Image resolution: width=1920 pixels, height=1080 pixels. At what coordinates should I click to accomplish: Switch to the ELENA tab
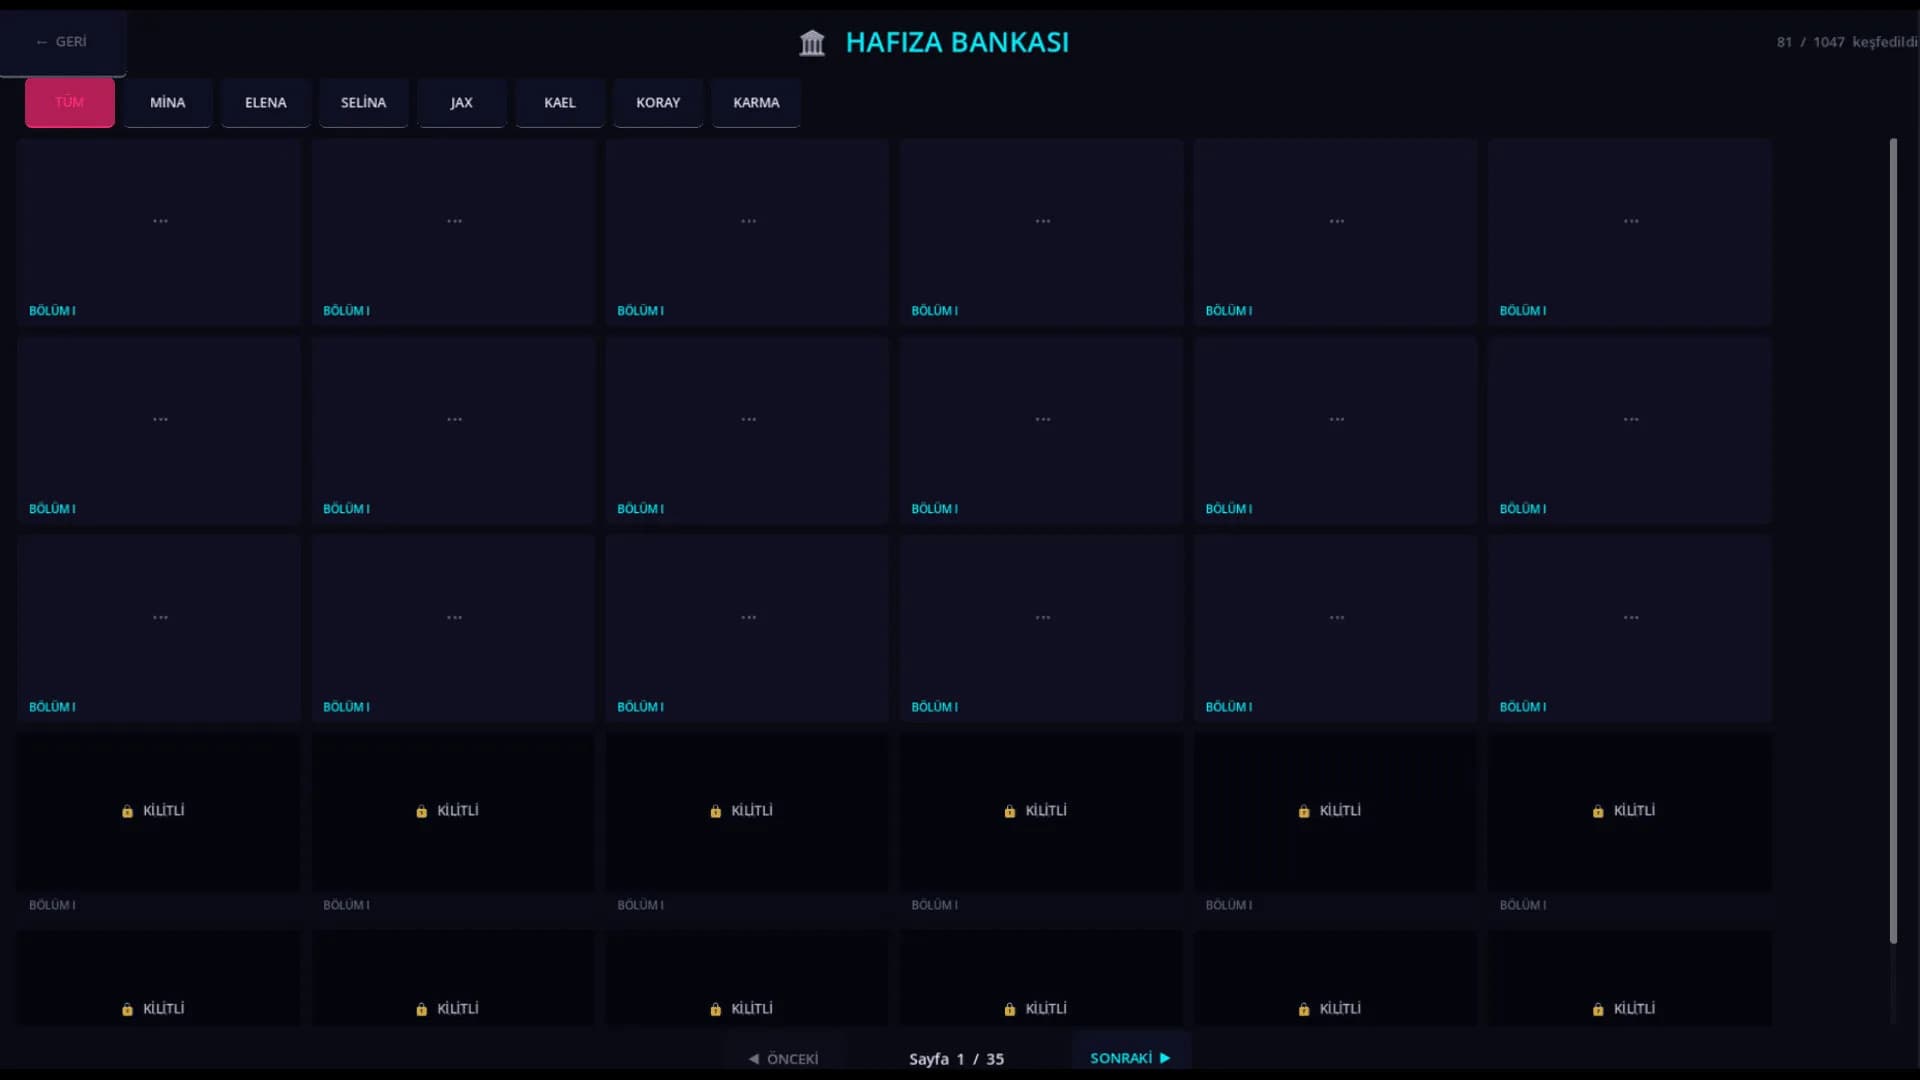click(x=266, y=103)
